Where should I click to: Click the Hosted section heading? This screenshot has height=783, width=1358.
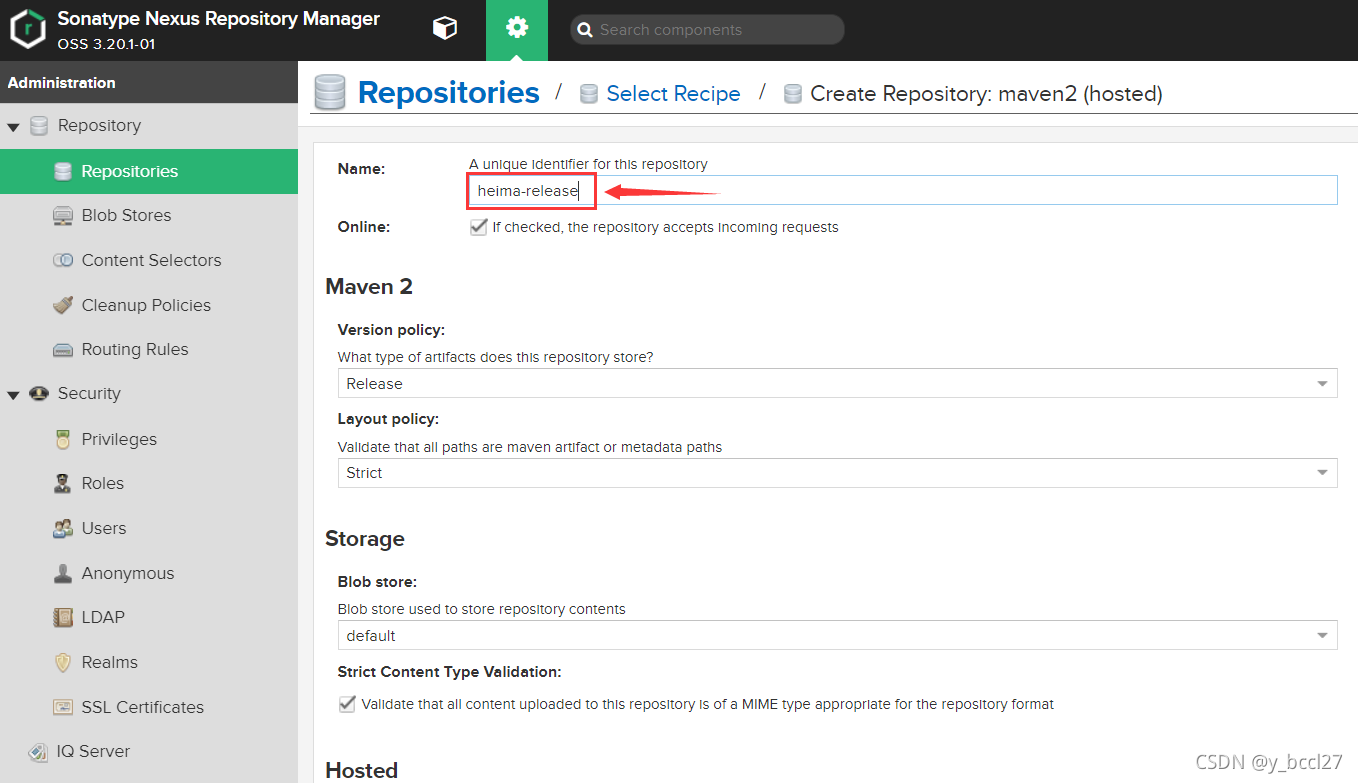pos(362,770)
